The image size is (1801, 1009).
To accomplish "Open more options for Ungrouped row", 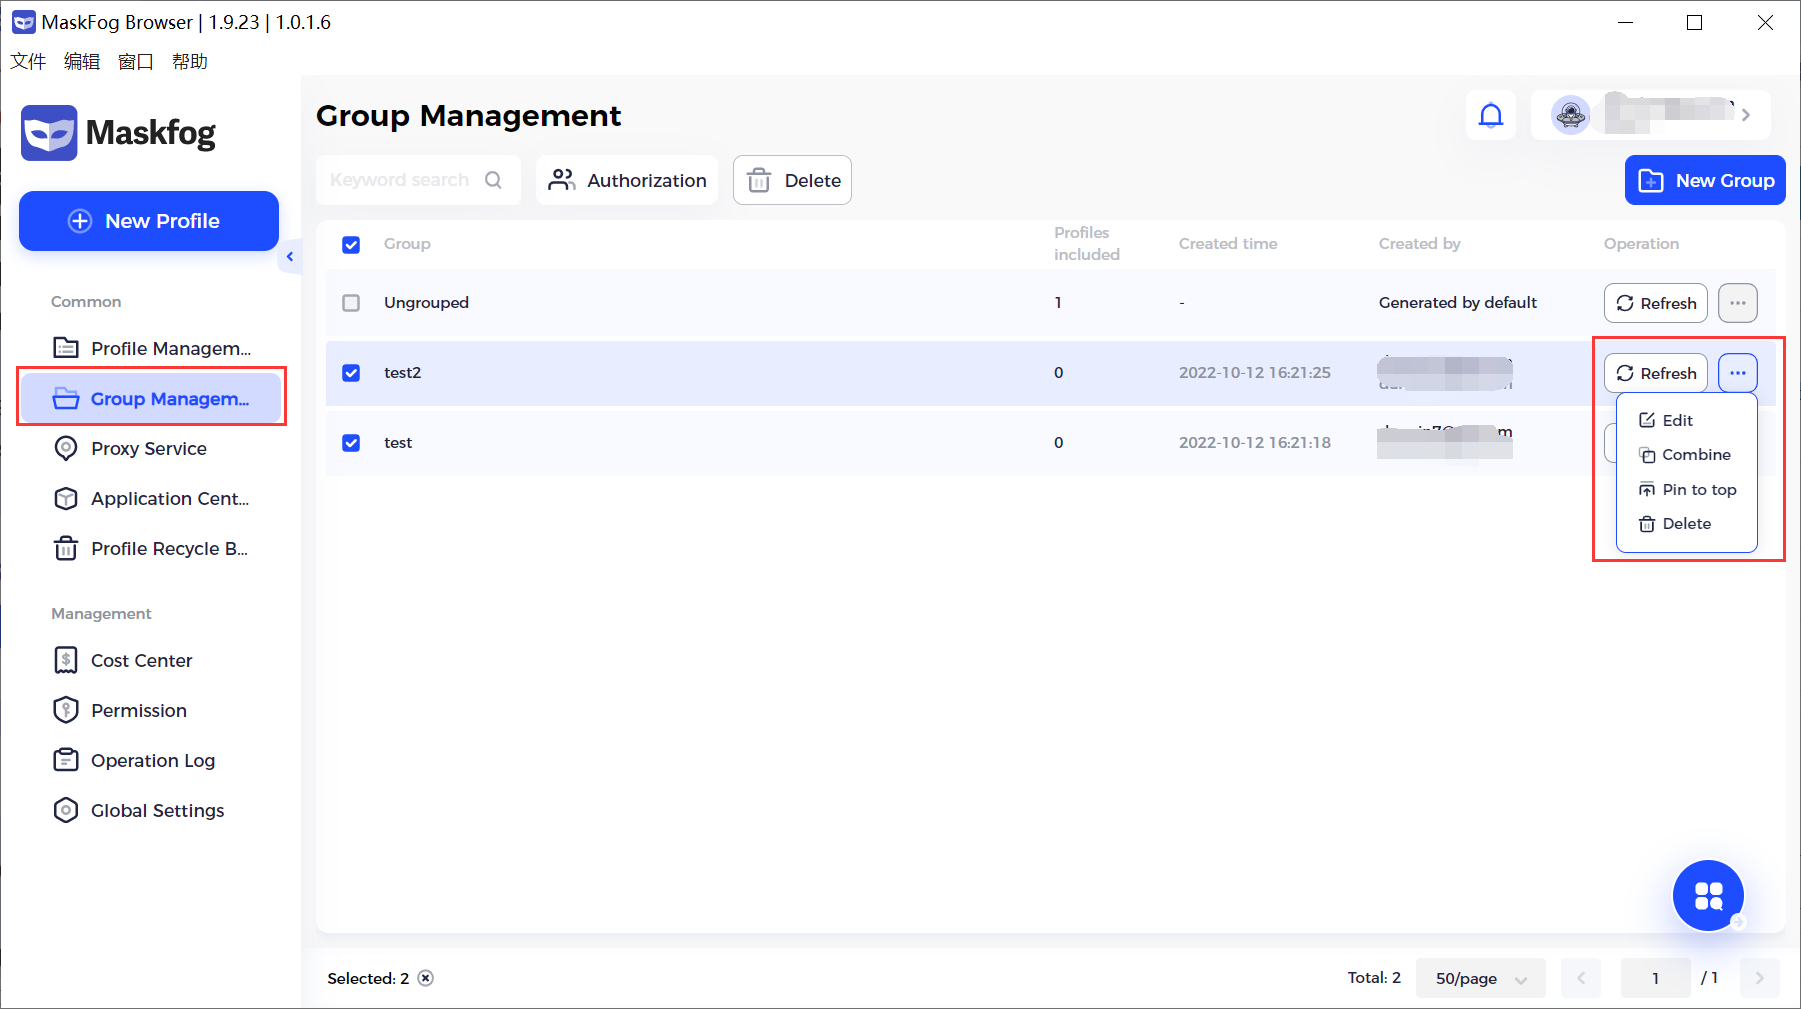I will 1737,303.
